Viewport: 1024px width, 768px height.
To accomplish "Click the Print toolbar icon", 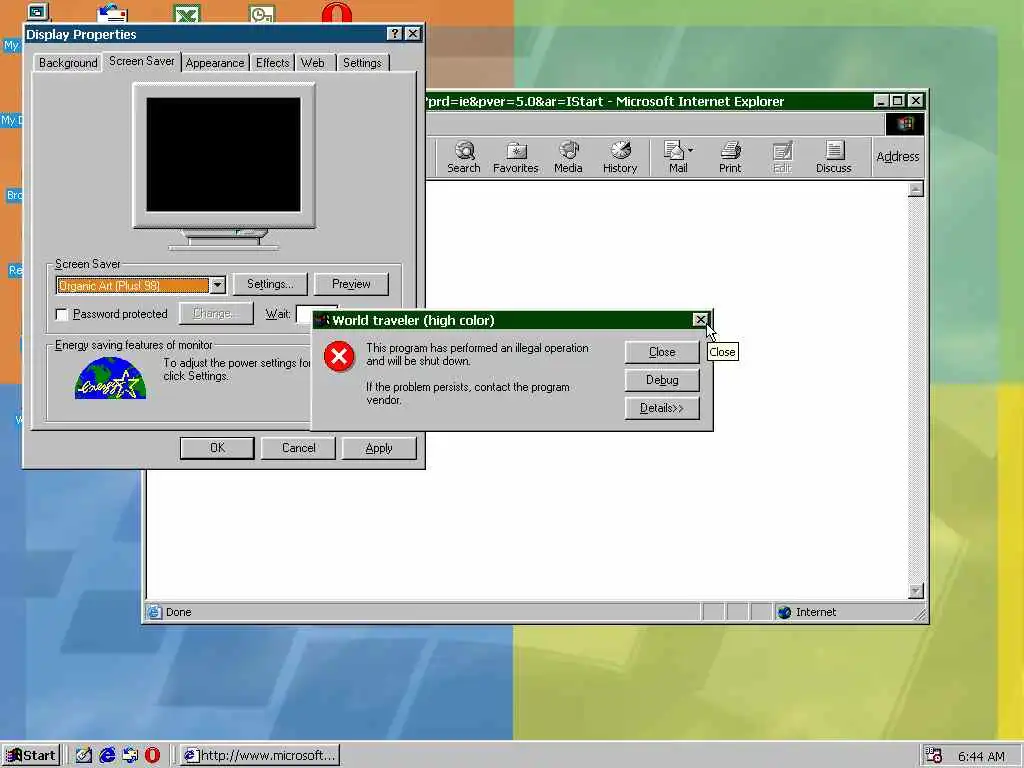I will pos(730,157).
